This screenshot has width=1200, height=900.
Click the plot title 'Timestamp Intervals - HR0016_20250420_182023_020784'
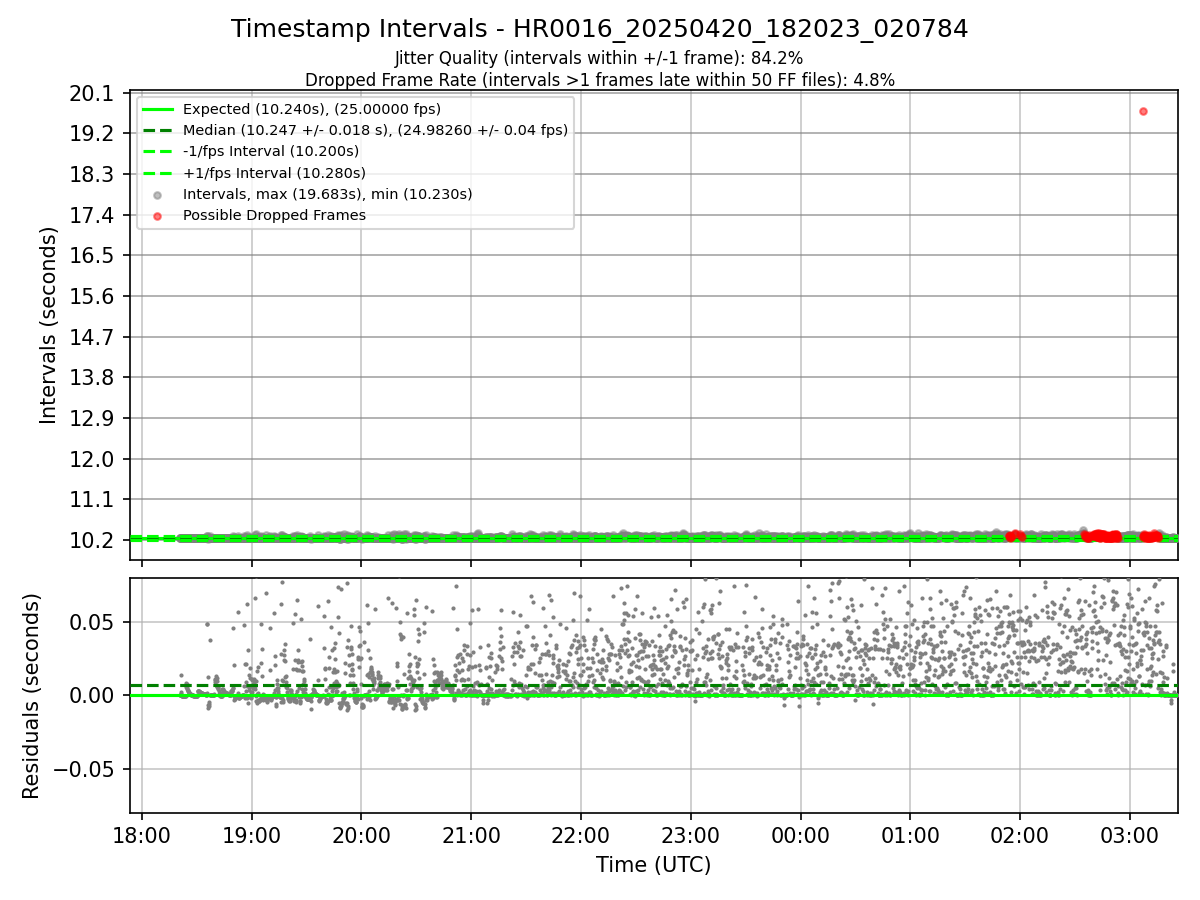click(599, 29)
